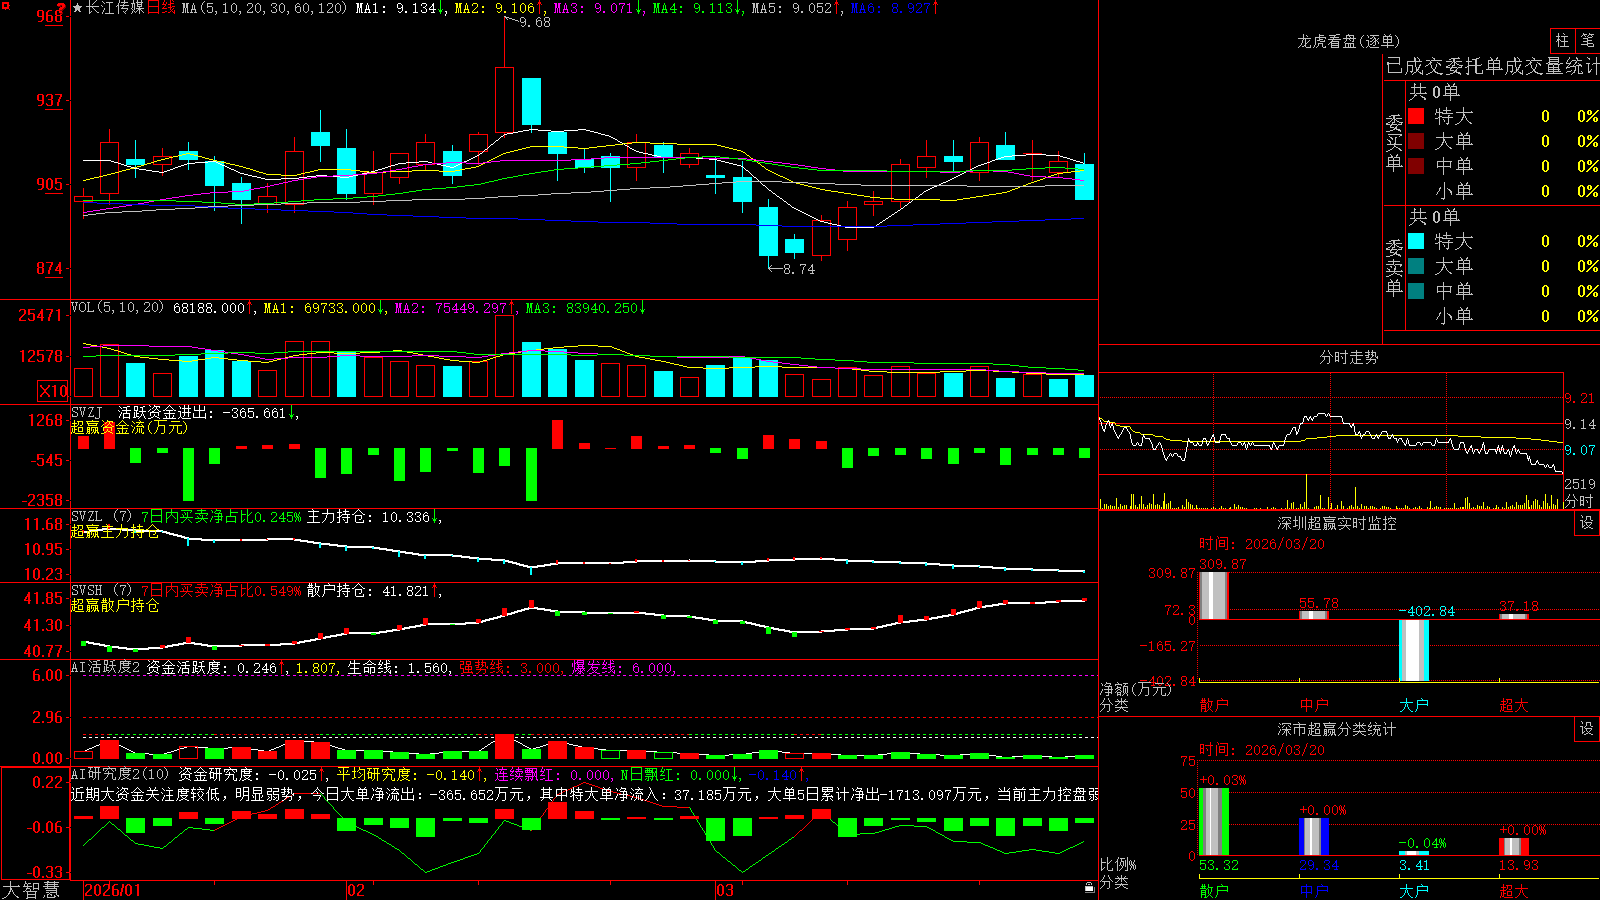
Task: Click 超赢资金流(万元) label
Action: coord(129,427)
